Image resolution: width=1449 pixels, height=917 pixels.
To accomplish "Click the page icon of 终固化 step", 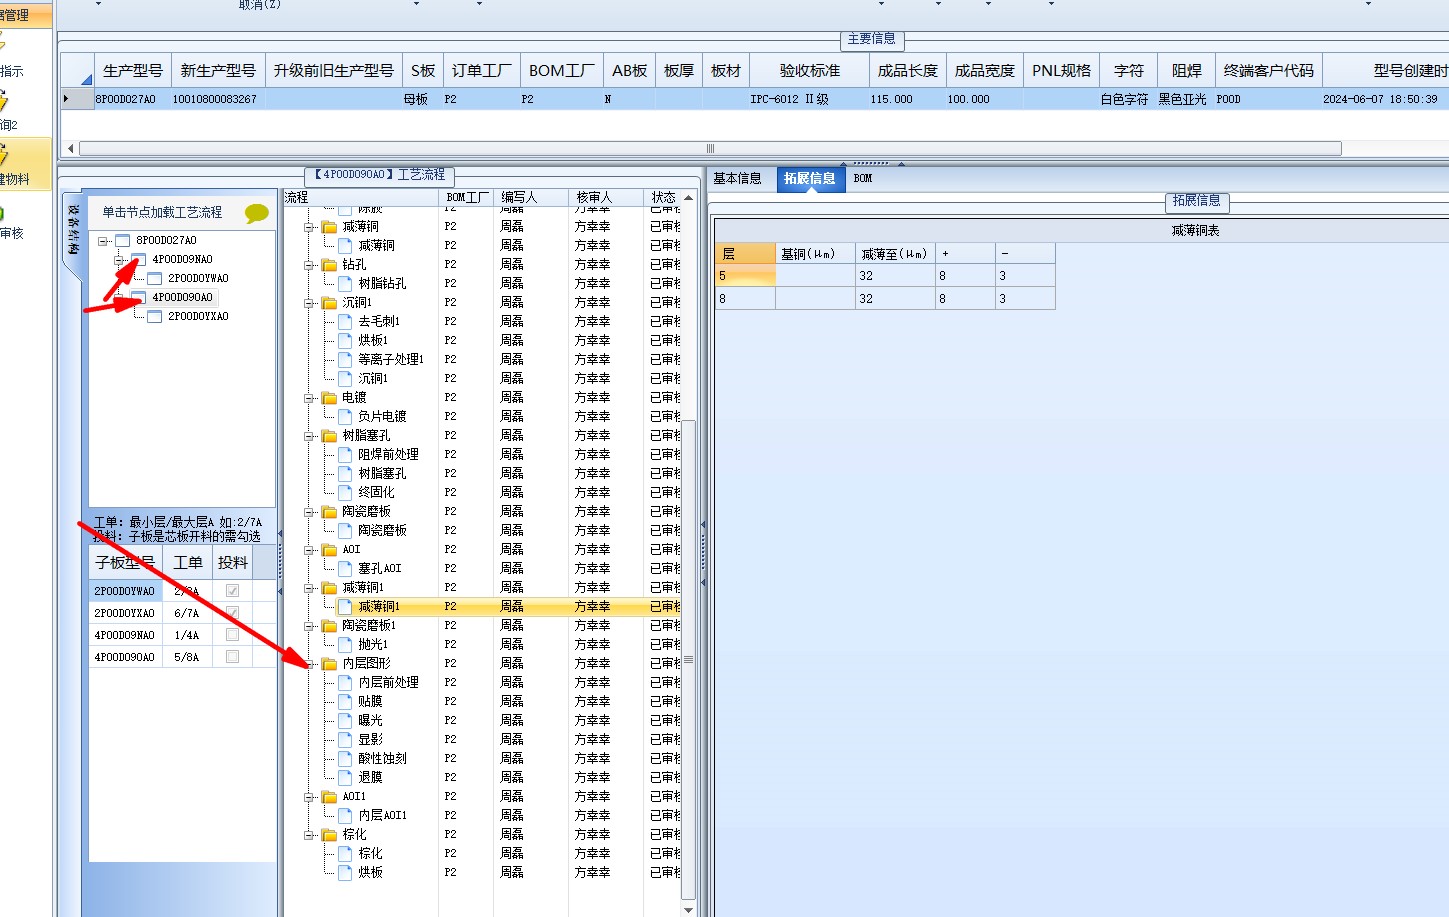I will coord(346,493).
